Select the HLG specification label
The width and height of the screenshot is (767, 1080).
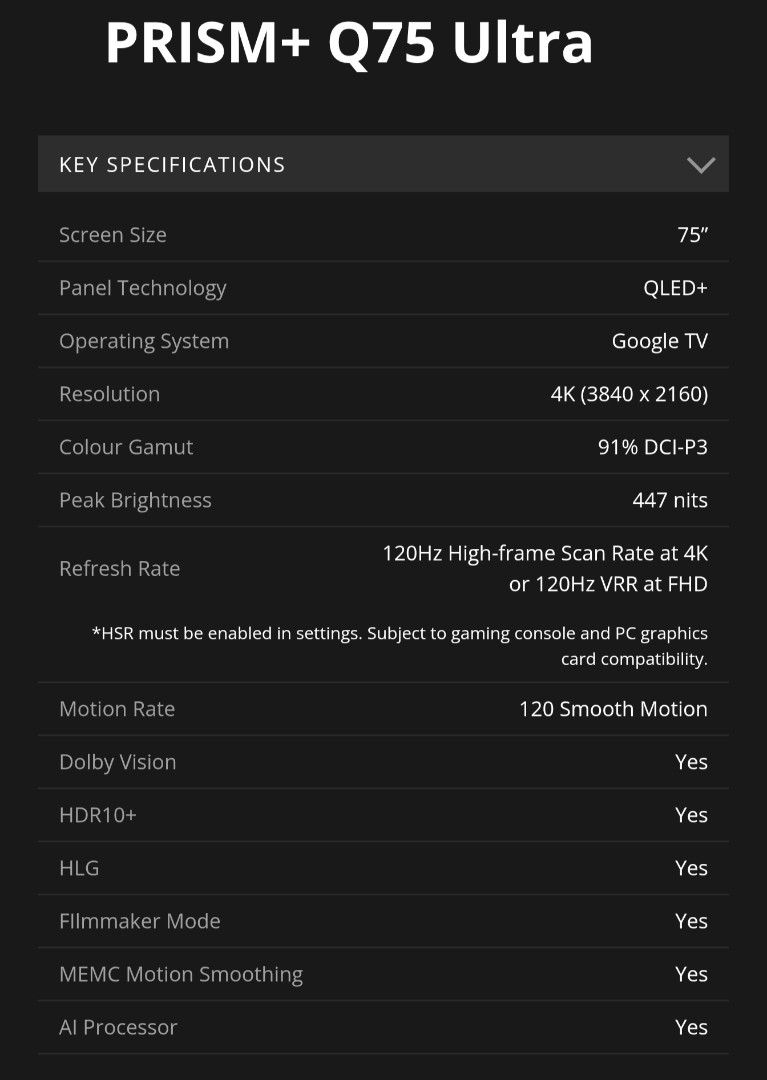pyautogui.click(x=78, y=868)
